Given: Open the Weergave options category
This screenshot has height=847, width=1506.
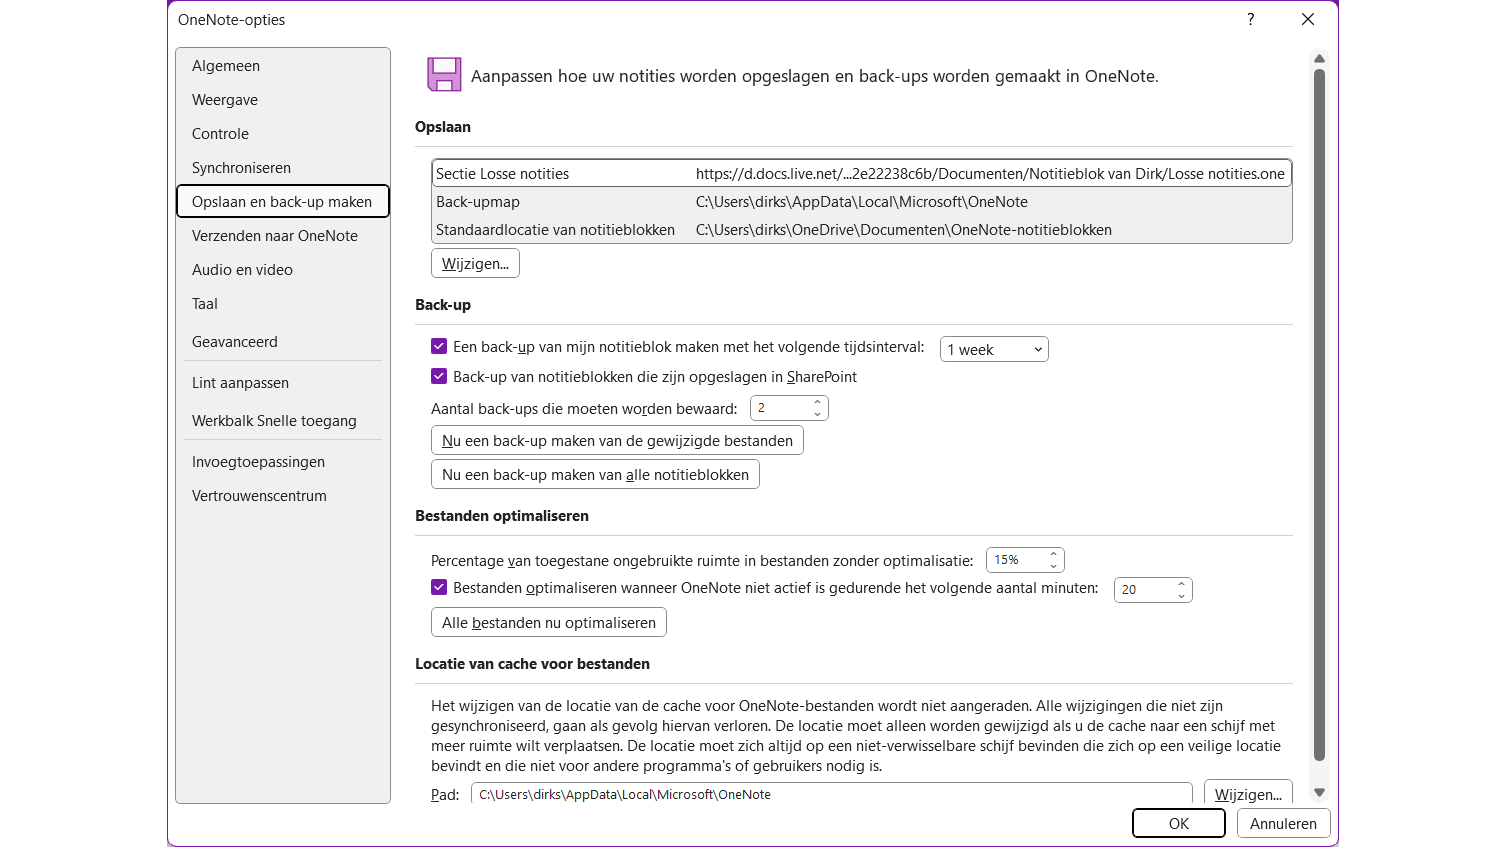Looking at the screenshot, I should click(x=283, y=100).
